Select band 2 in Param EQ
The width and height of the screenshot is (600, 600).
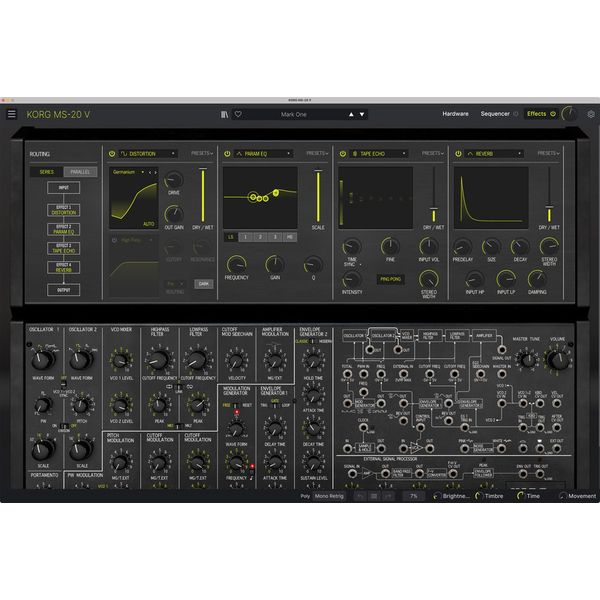(x=260, y=237)
